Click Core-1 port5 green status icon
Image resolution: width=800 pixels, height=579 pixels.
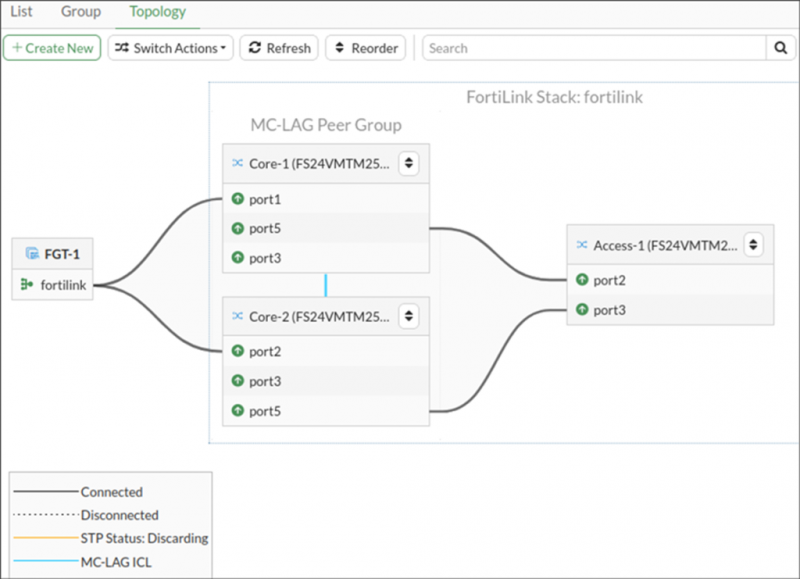coord(238,228)
